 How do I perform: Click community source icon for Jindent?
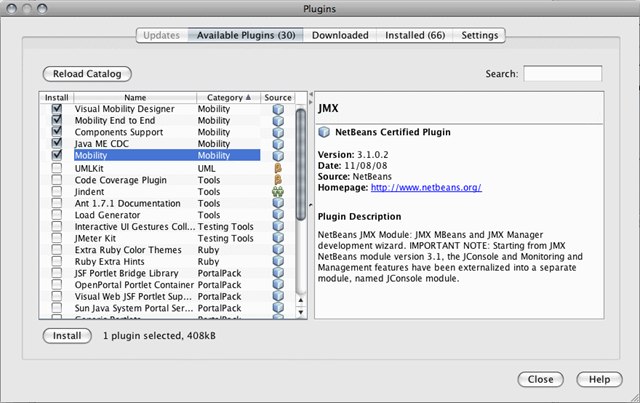pyautogui.click(x=278, y=191)
